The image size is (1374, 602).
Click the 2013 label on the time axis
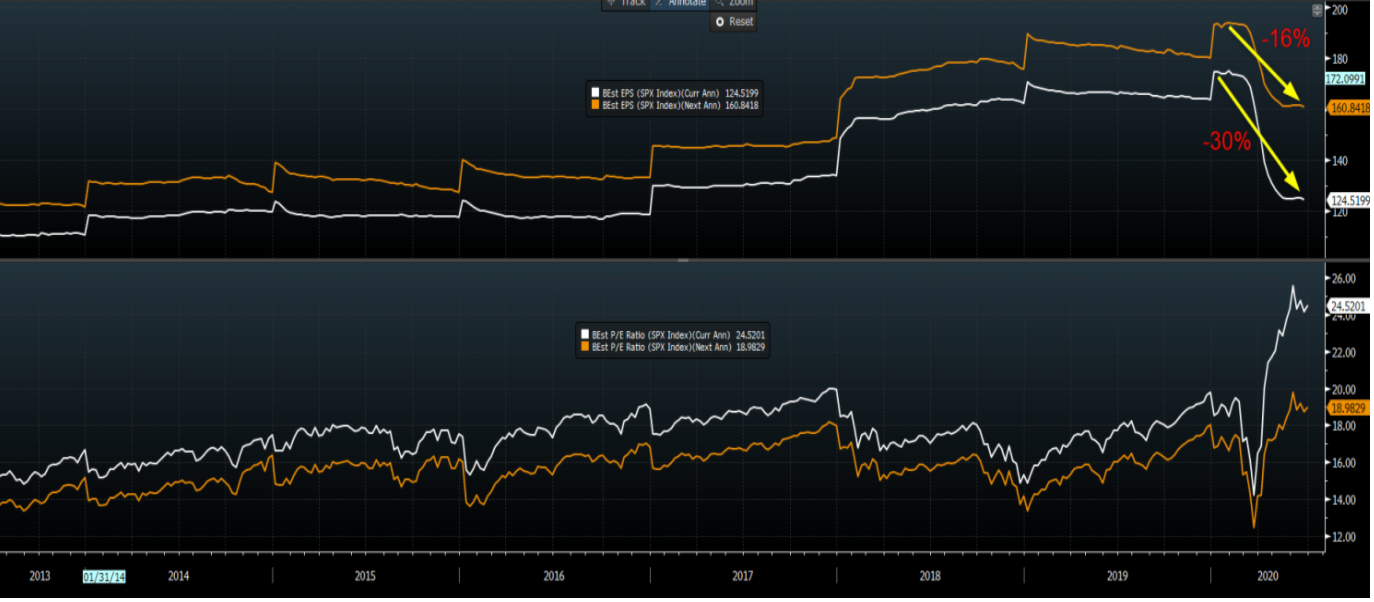40,576
